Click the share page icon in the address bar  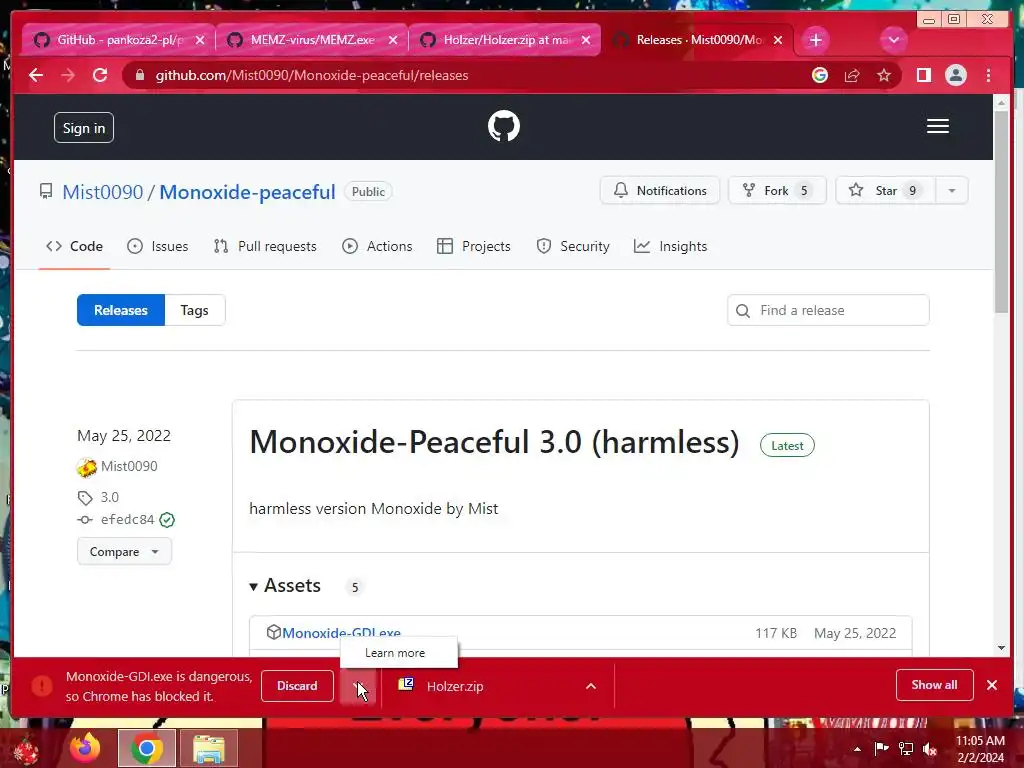click(852, 76)
